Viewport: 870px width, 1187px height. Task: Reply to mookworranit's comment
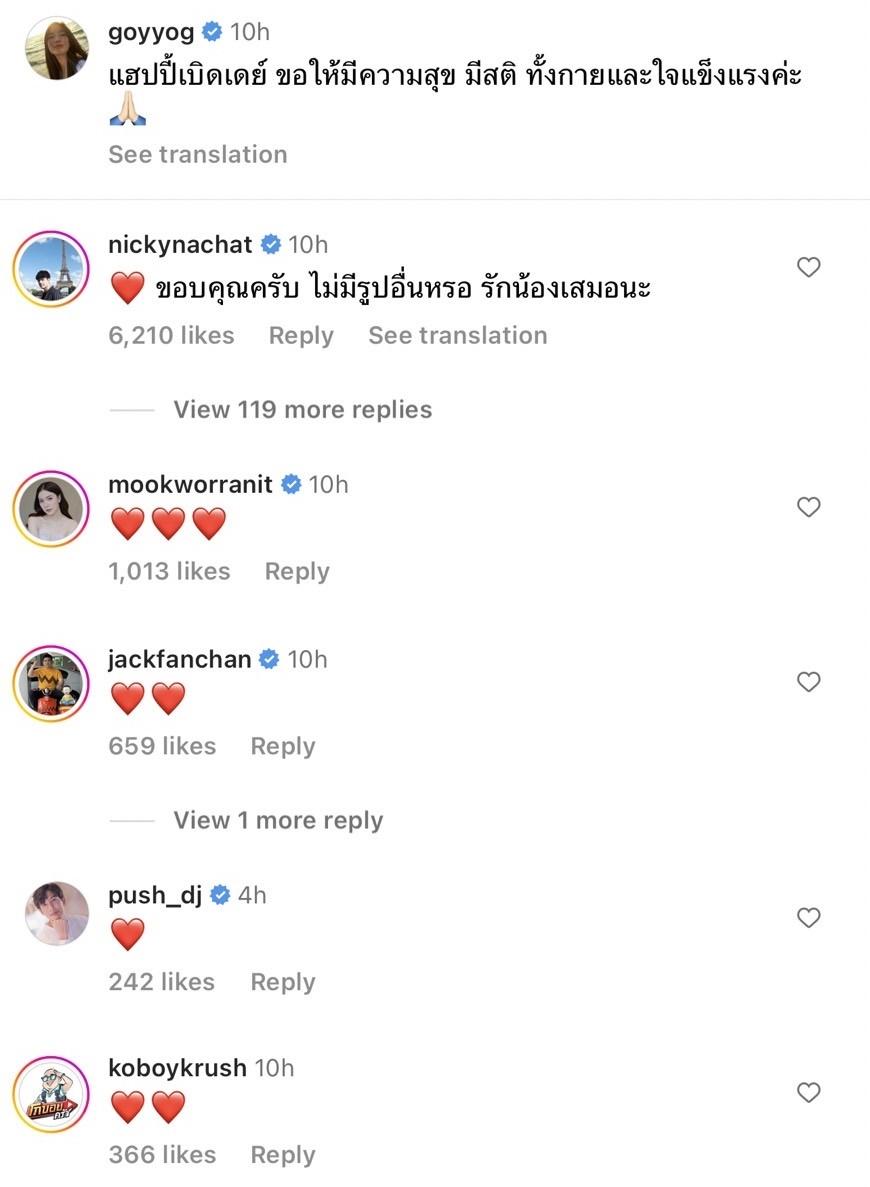click(x=297, y=571)
